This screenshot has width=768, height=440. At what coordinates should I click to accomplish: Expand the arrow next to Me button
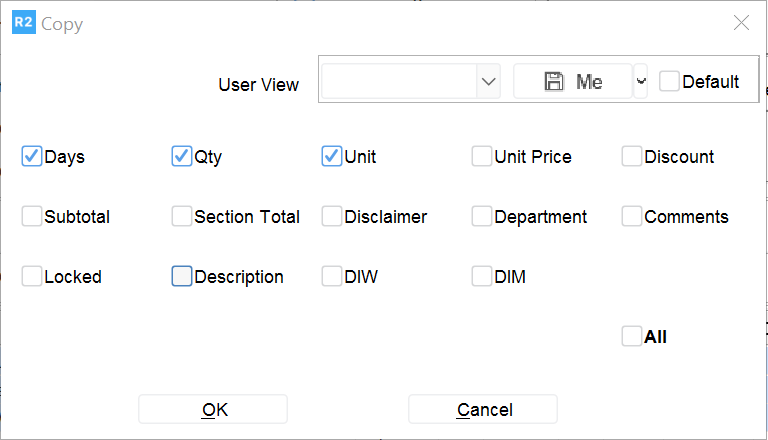pos(640,82)
